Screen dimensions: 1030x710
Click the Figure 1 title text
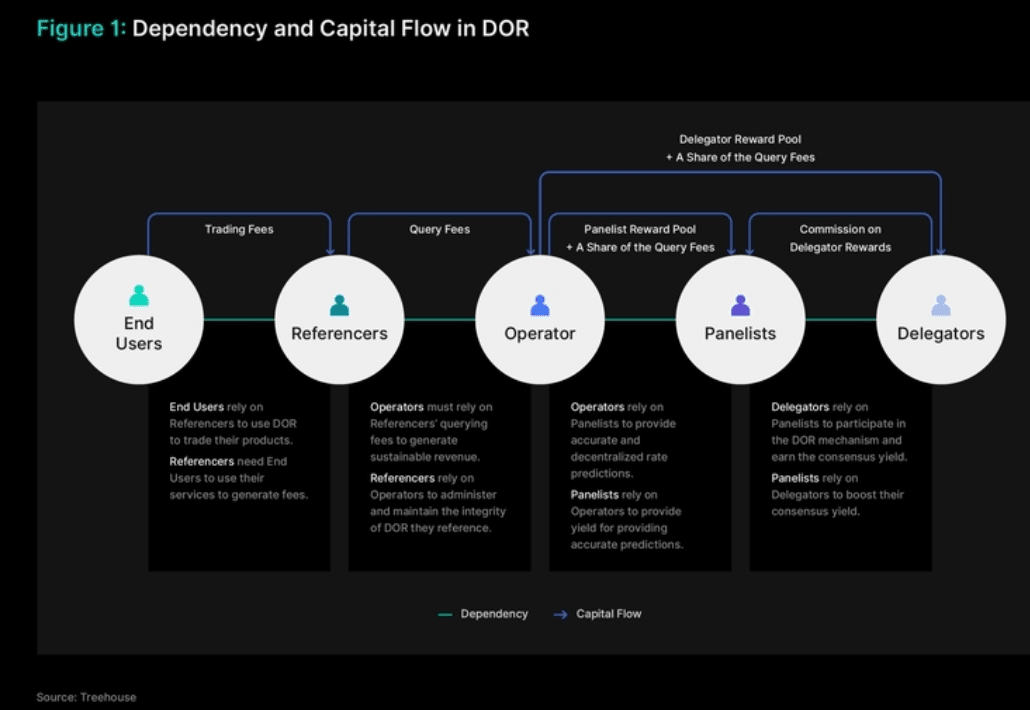pos(283,29)
